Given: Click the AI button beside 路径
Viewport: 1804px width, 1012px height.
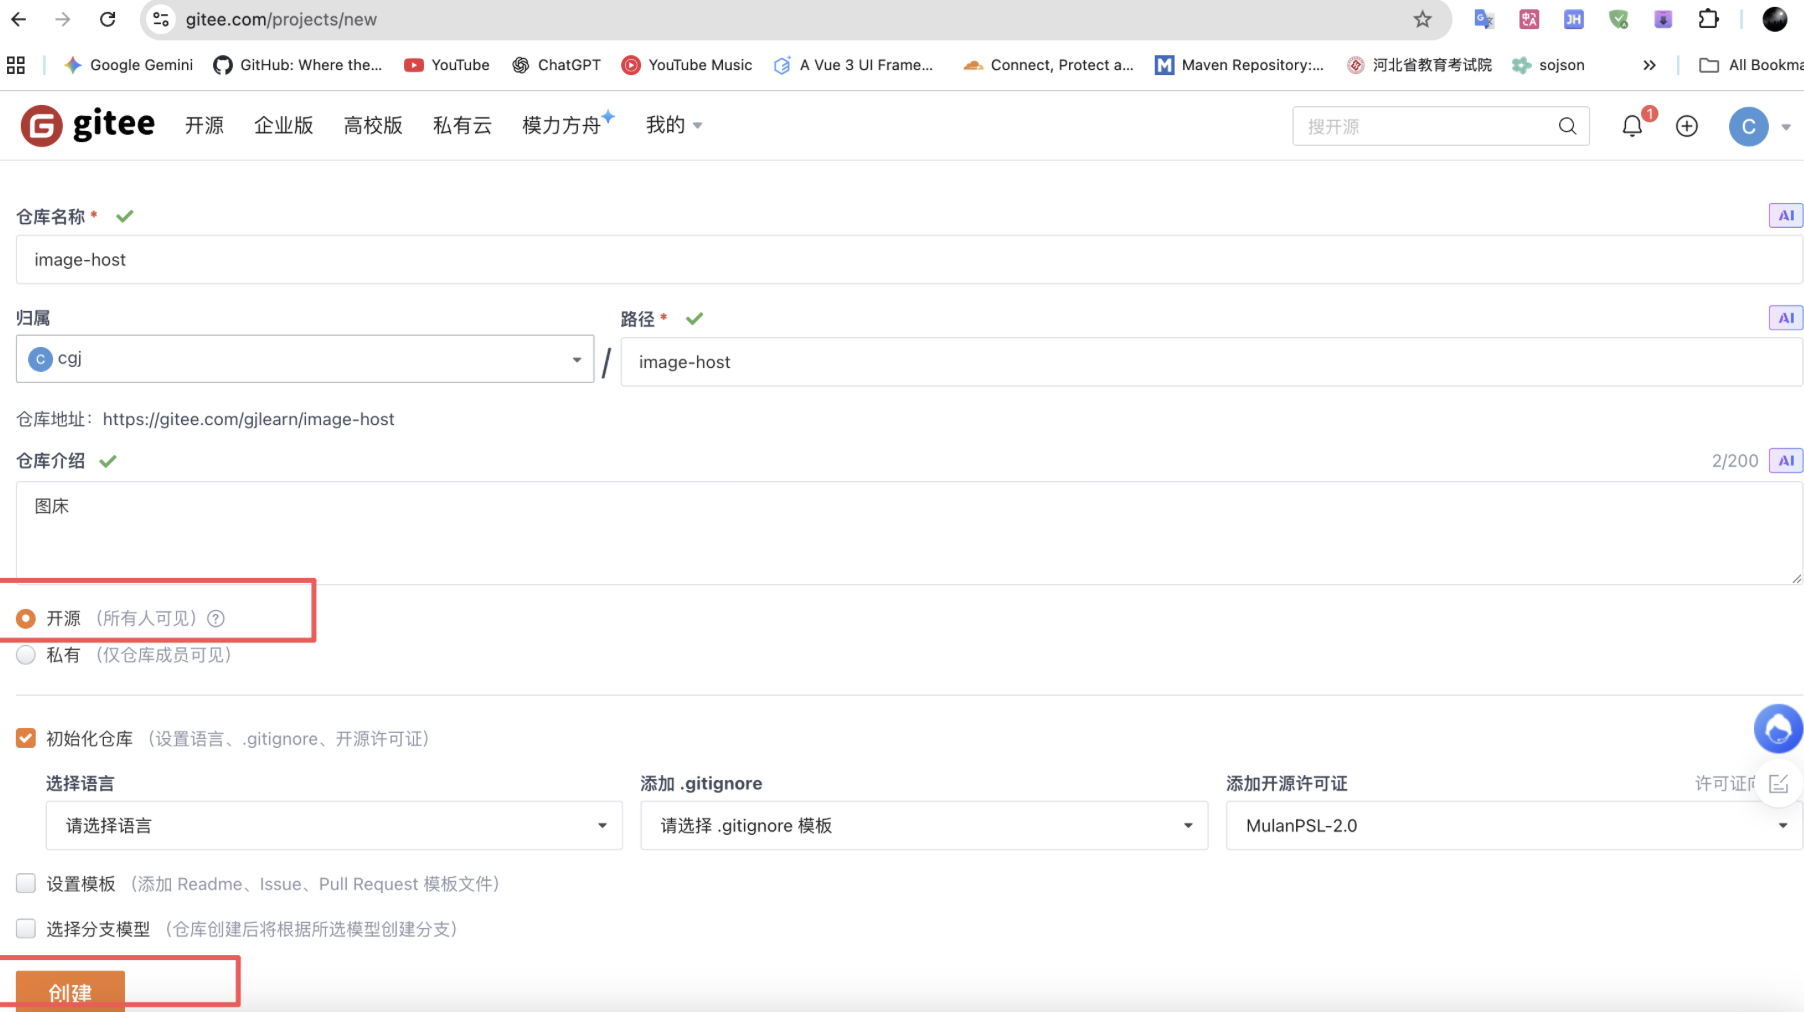Looking at the screenshot, I should 1785,318.
